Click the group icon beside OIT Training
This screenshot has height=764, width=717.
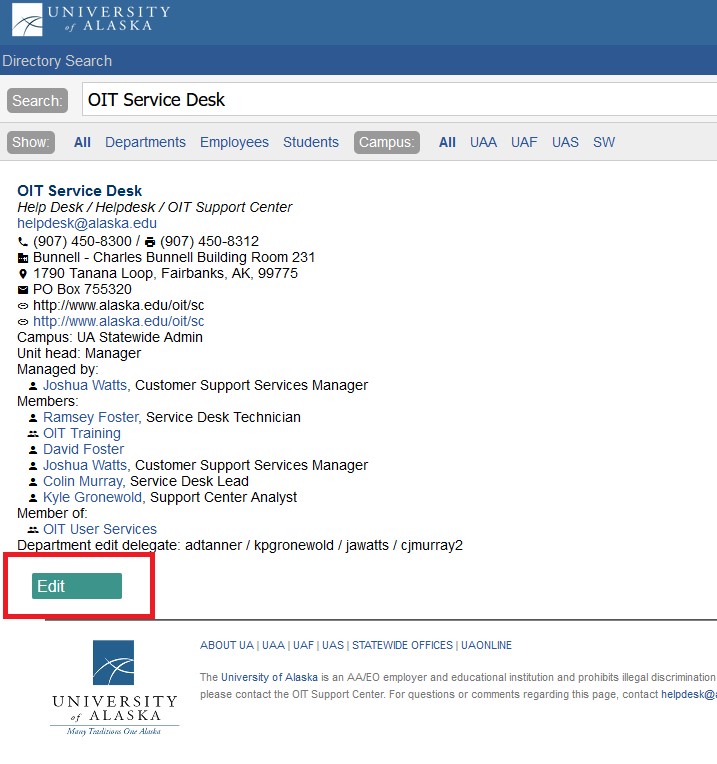coord(33,434)
